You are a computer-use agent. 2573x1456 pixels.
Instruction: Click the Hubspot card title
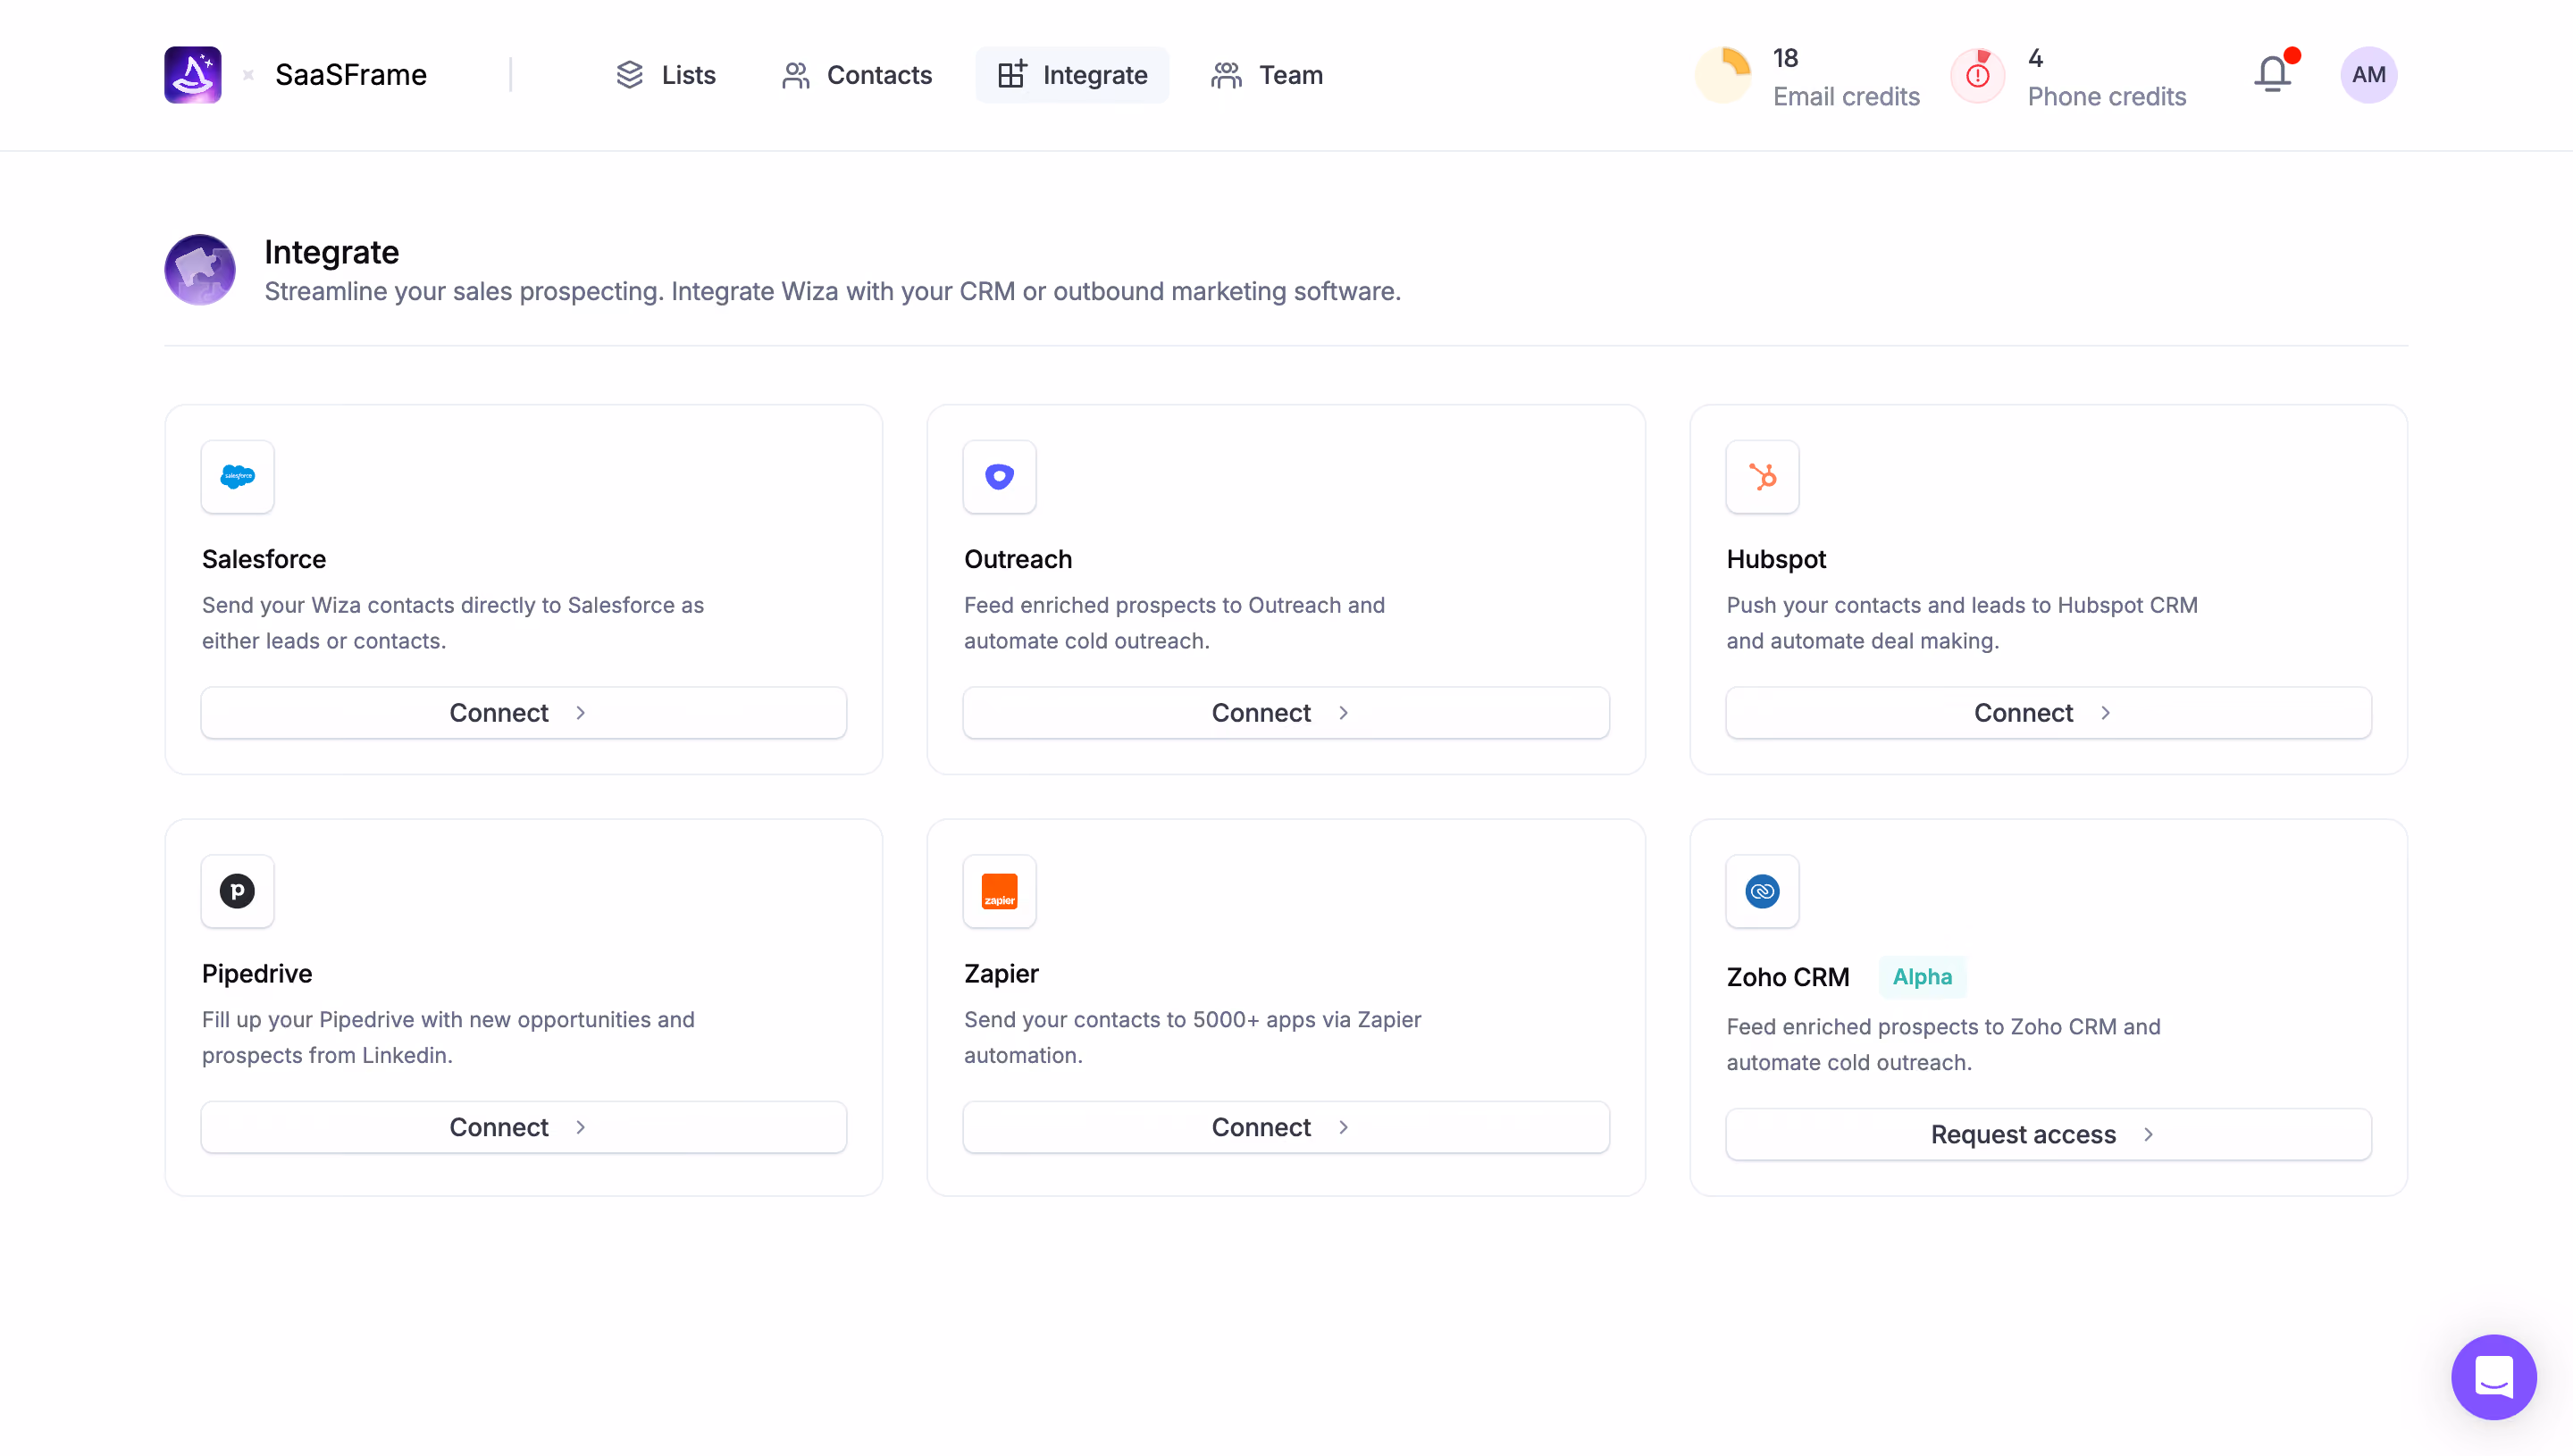(x=1776, y=559)
